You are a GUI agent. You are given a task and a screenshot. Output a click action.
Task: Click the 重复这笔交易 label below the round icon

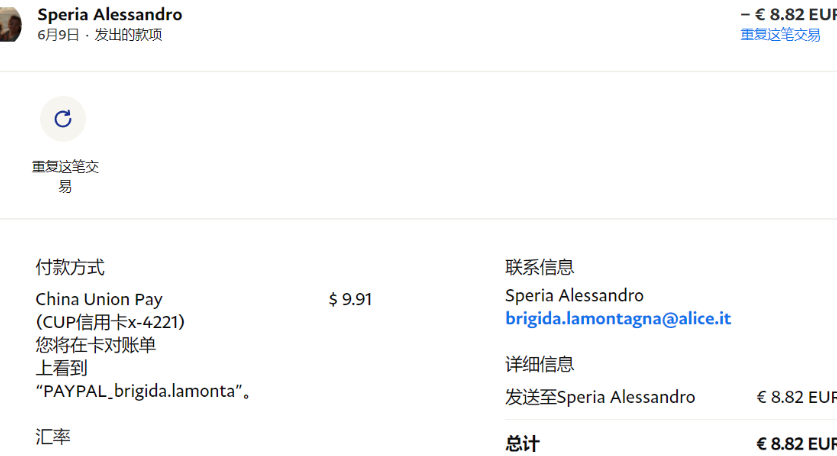click(x=65, y=176)
